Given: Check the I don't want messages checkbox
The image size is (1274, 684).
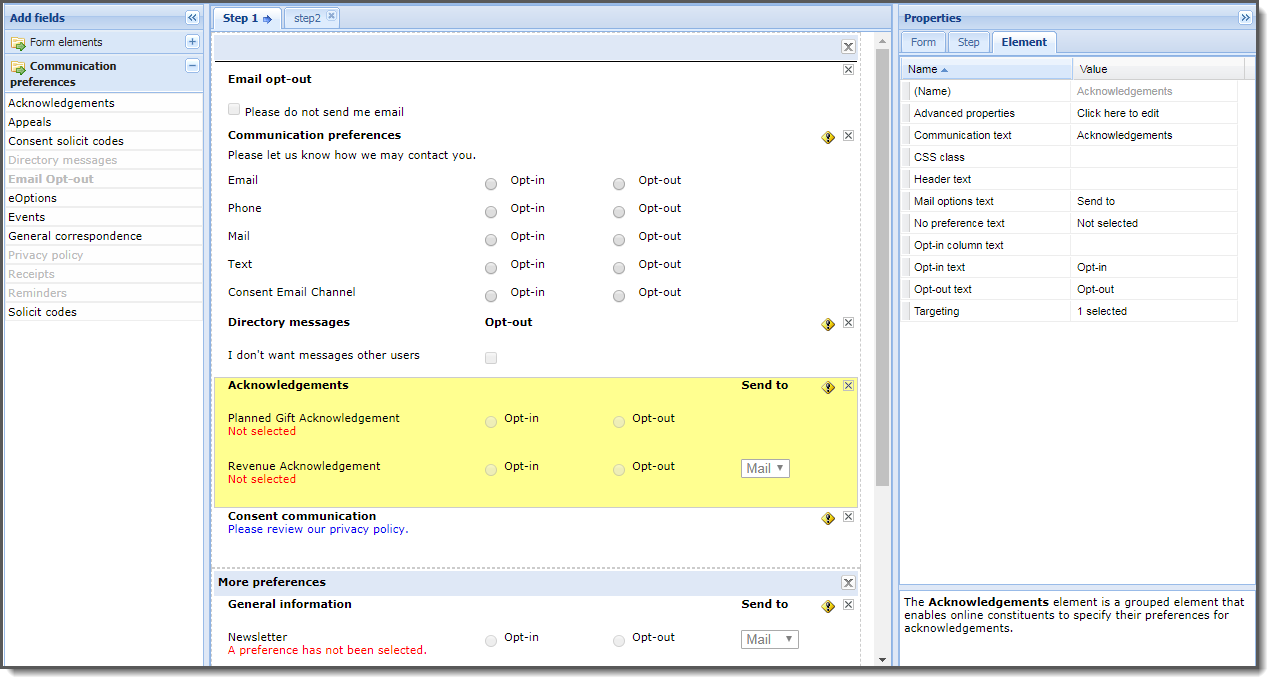Looking at the screenshot, I should point(491,358).
